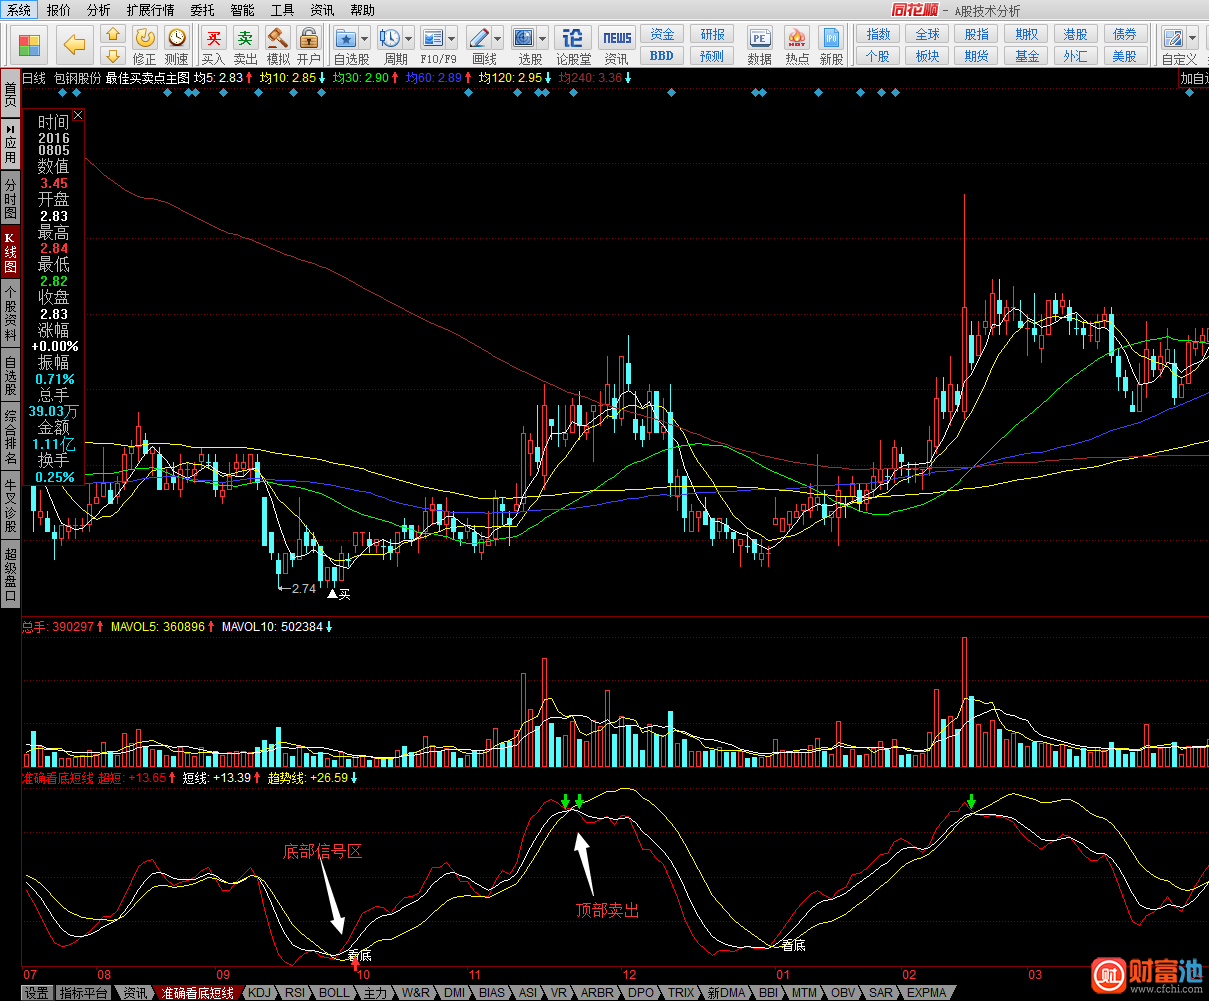Click the 修正 refresh icon

pyautogui.click(x=145, y=38)
